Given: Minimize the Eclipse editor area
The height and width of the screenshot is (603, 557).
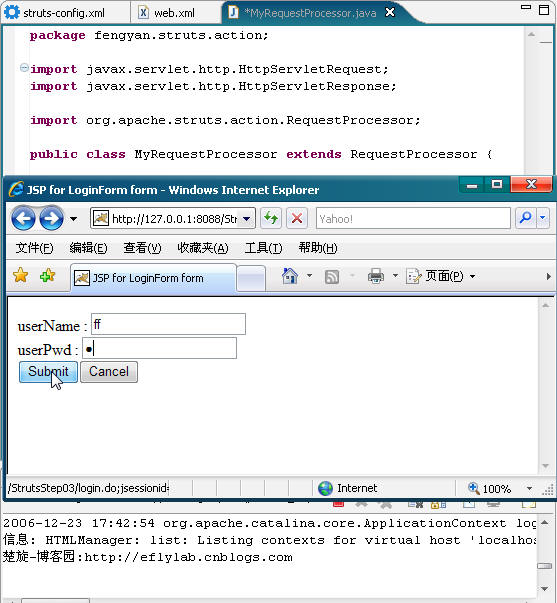Looking at the screenshot, I should 526,7.
